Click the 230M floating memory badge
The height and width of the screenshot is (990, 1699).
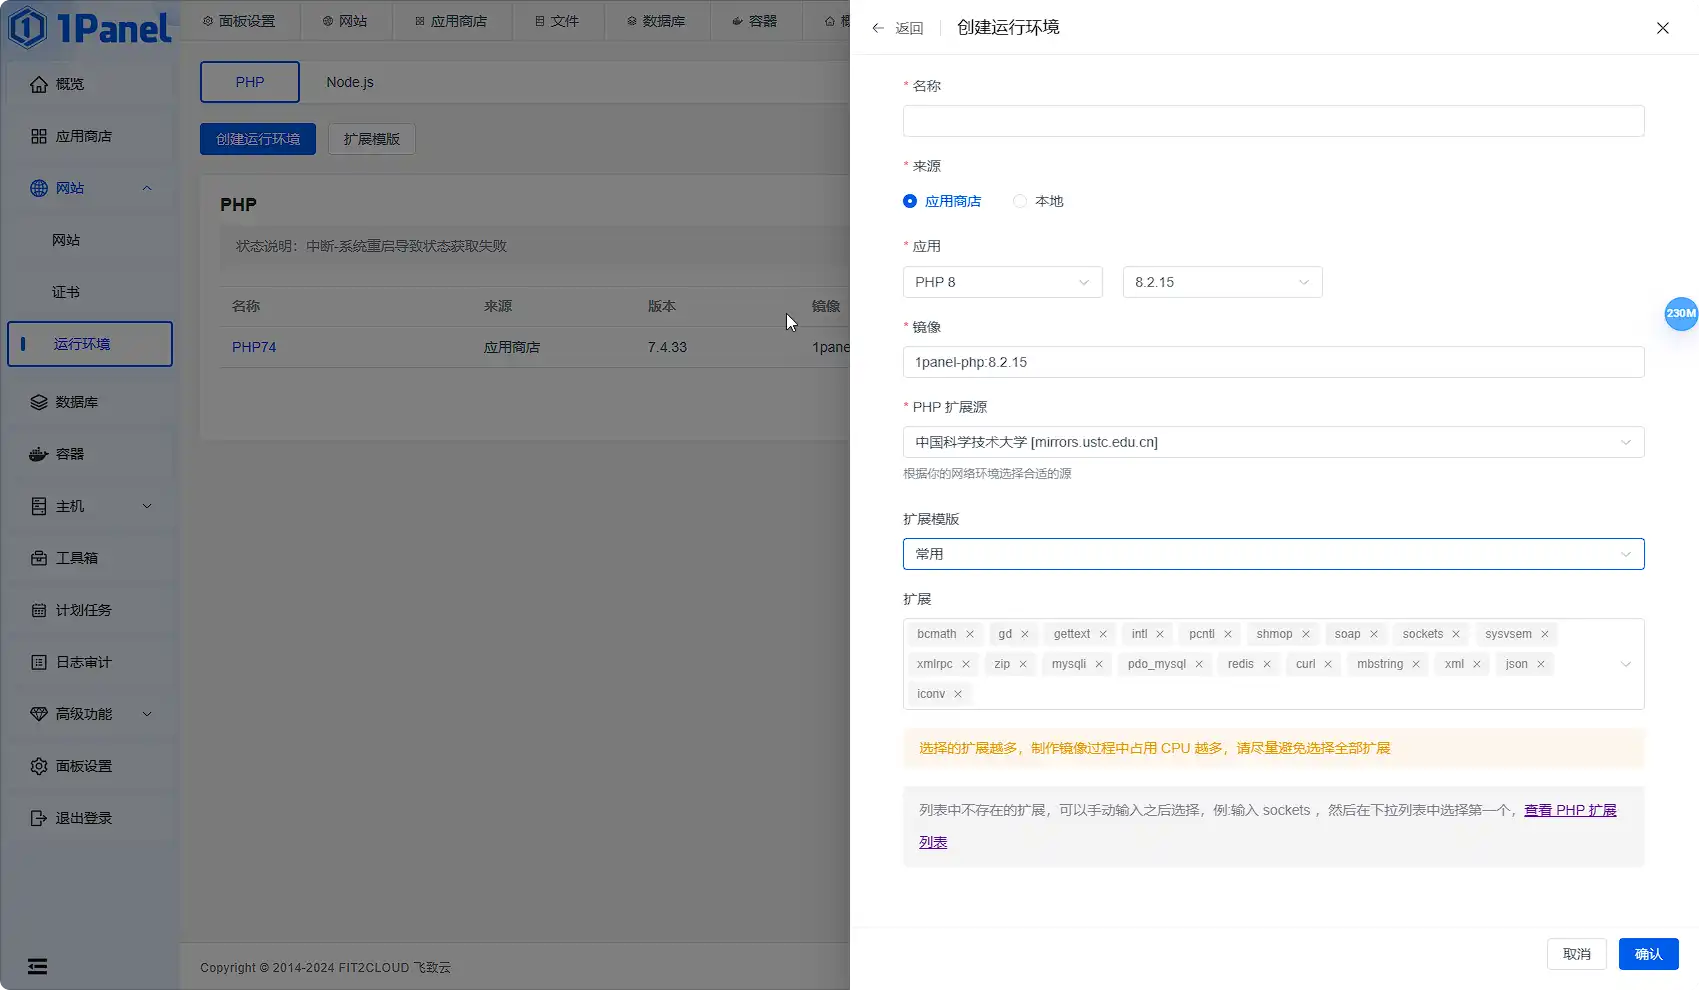click(1681, 313)
